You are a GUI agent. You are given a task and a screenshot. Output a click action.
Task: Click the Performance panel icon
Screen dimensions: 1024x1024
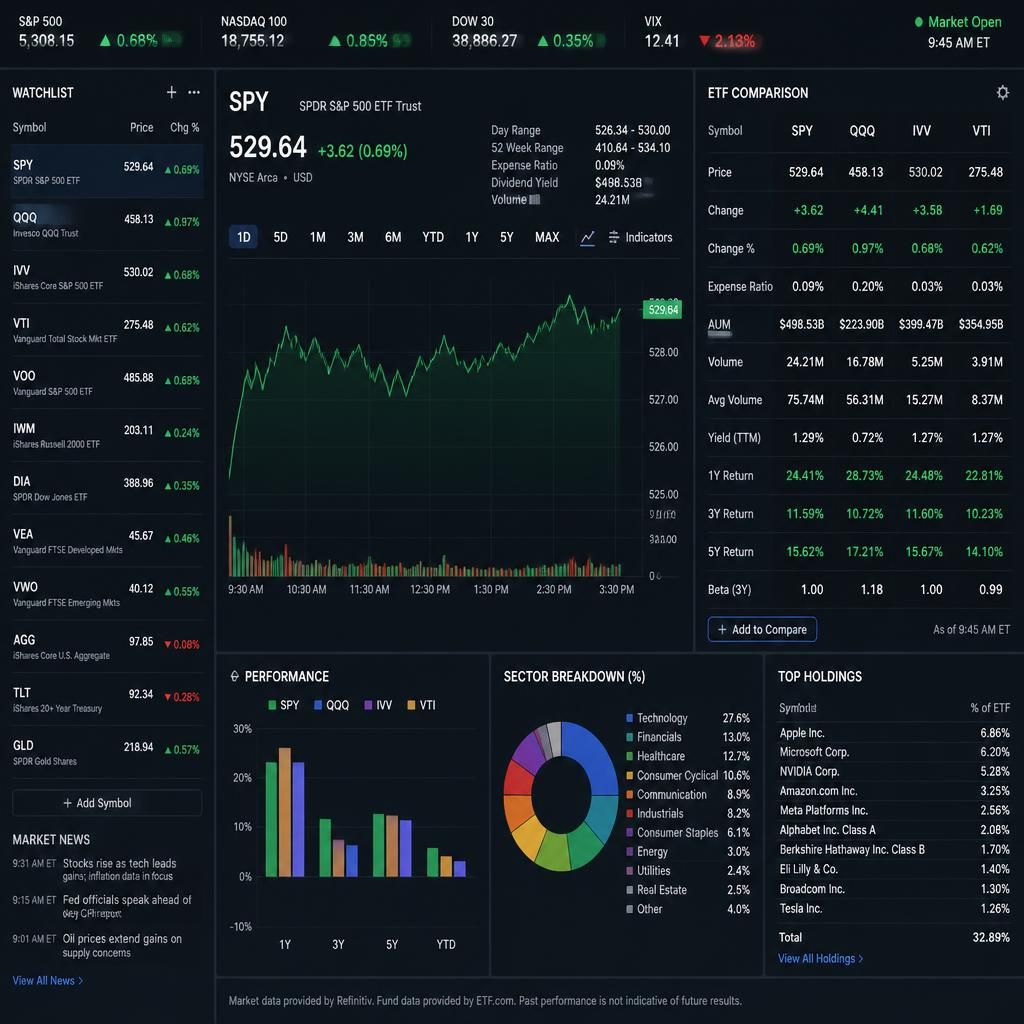[234, 676]
